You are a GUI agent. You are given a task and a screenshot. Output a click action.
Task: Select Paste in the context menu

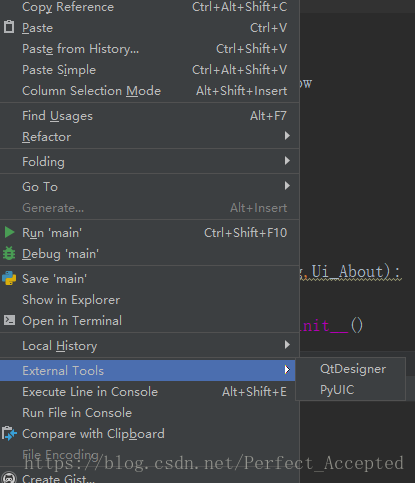149,28
